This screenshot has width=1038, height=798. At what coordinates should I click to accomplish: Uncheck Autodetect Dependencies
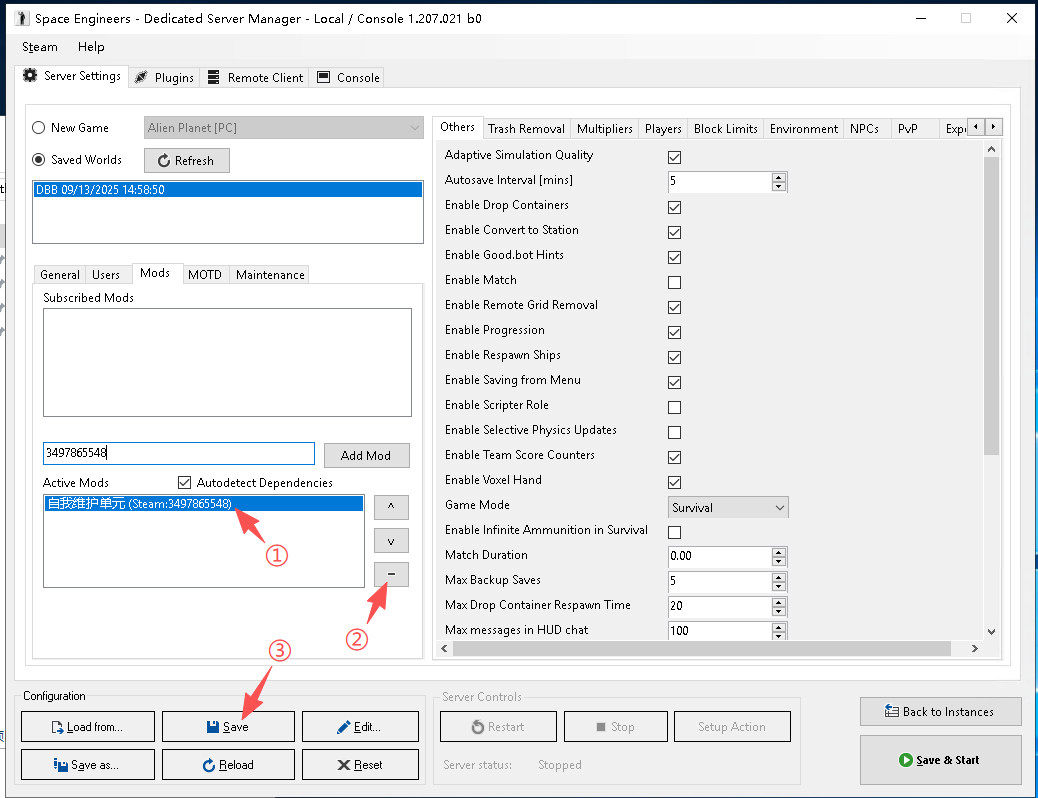click(184, 483)
